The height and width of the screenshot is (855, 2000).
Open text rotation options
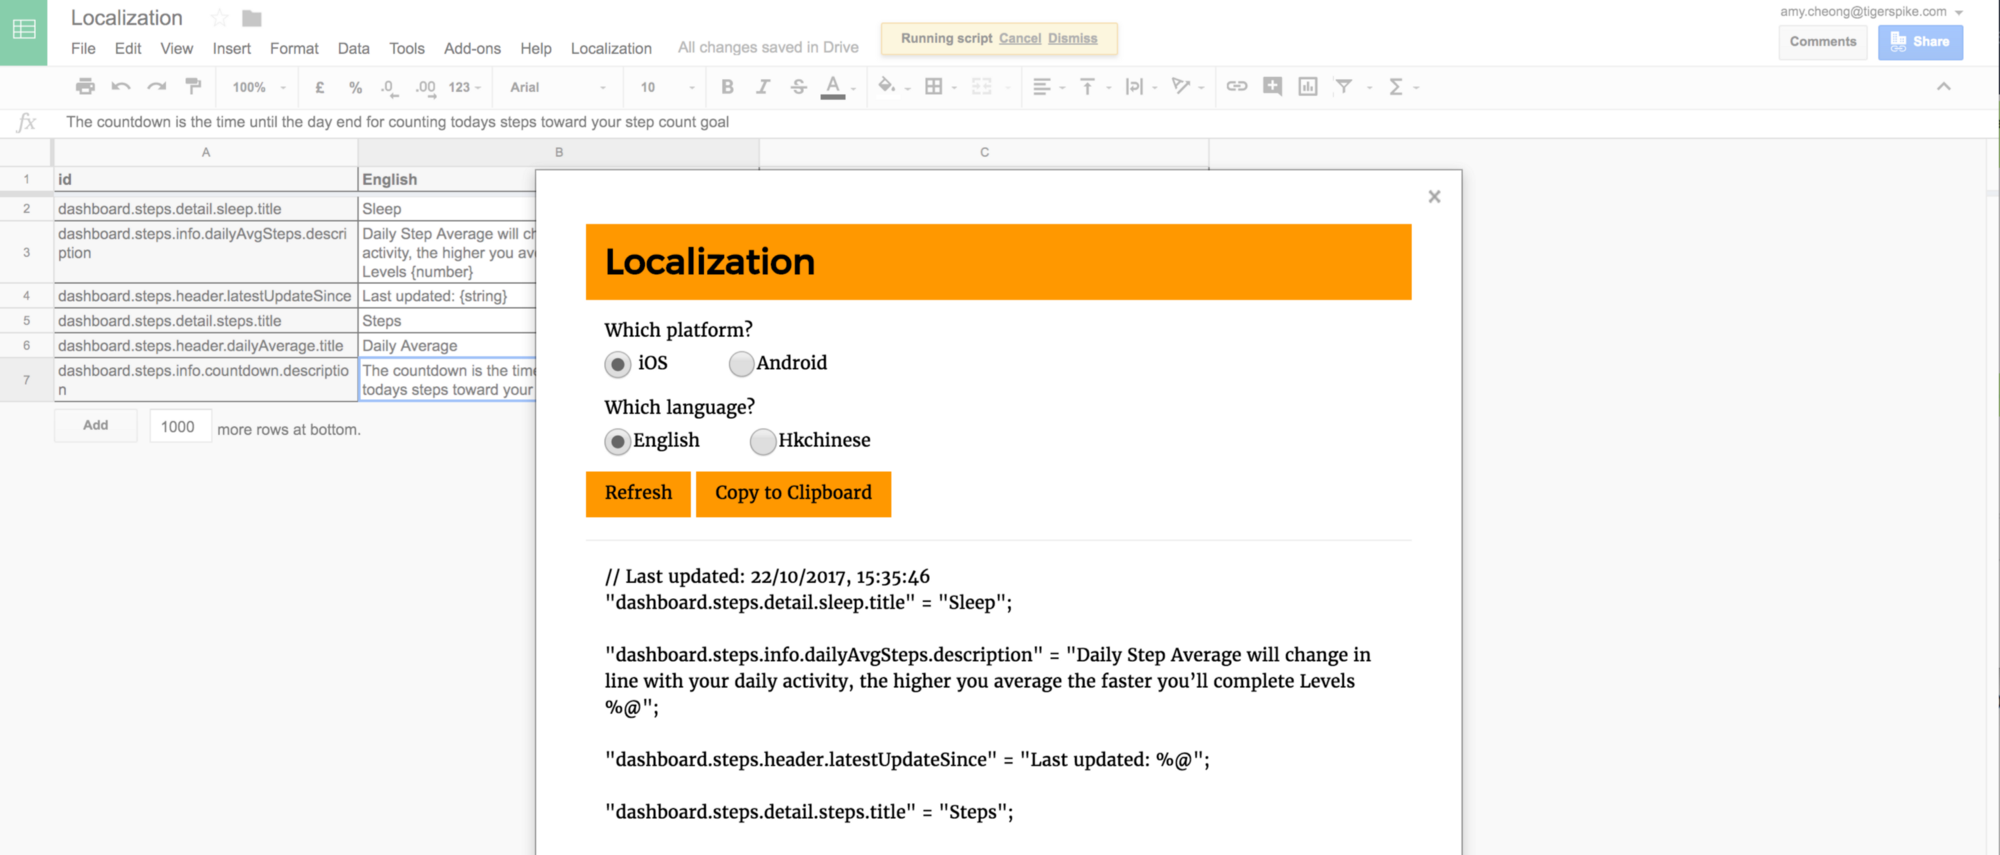coord(1181,87)
